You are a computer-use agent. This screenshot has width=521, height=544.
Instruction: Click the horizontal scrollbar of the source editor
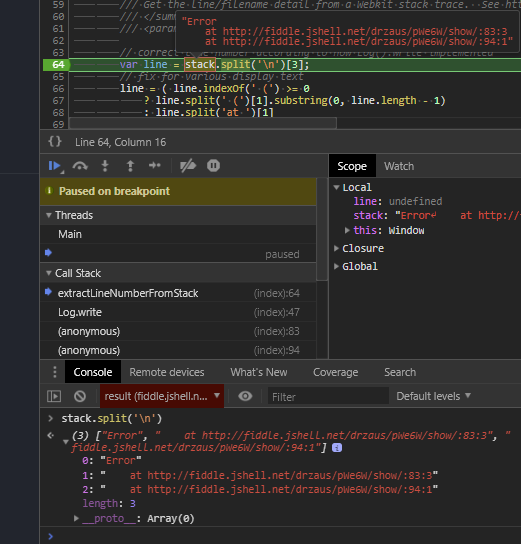[x=203, y=123]
